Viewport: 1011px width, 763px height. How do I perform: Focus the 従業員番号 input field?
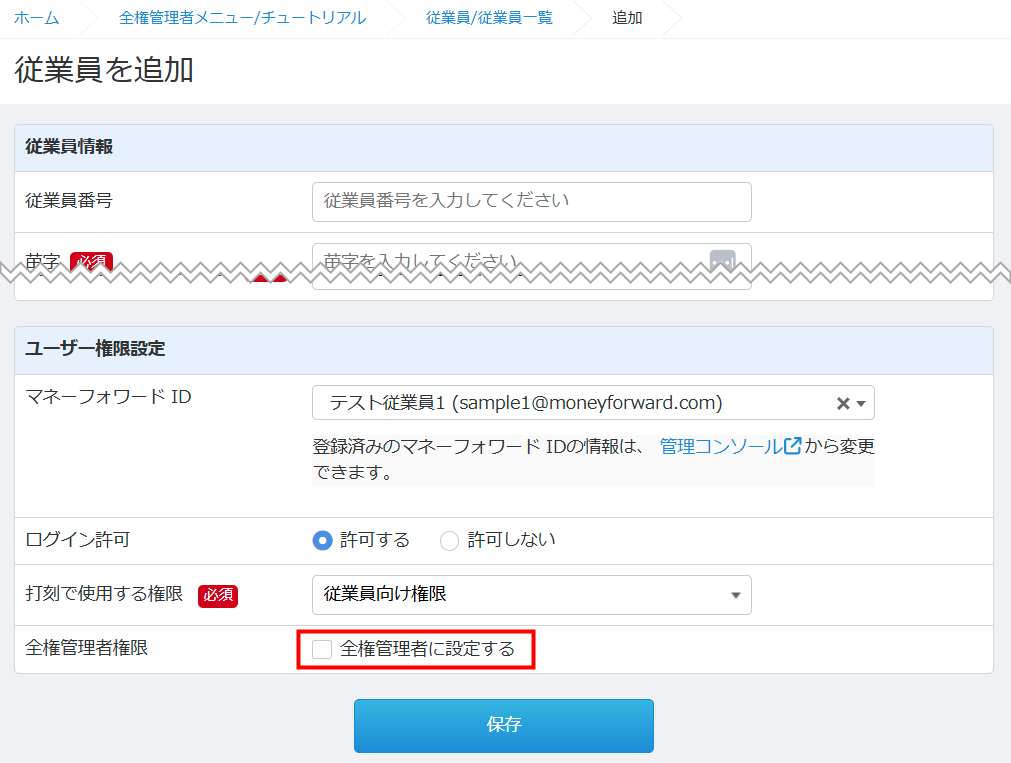pyautogui.click(x=531, y=201)
